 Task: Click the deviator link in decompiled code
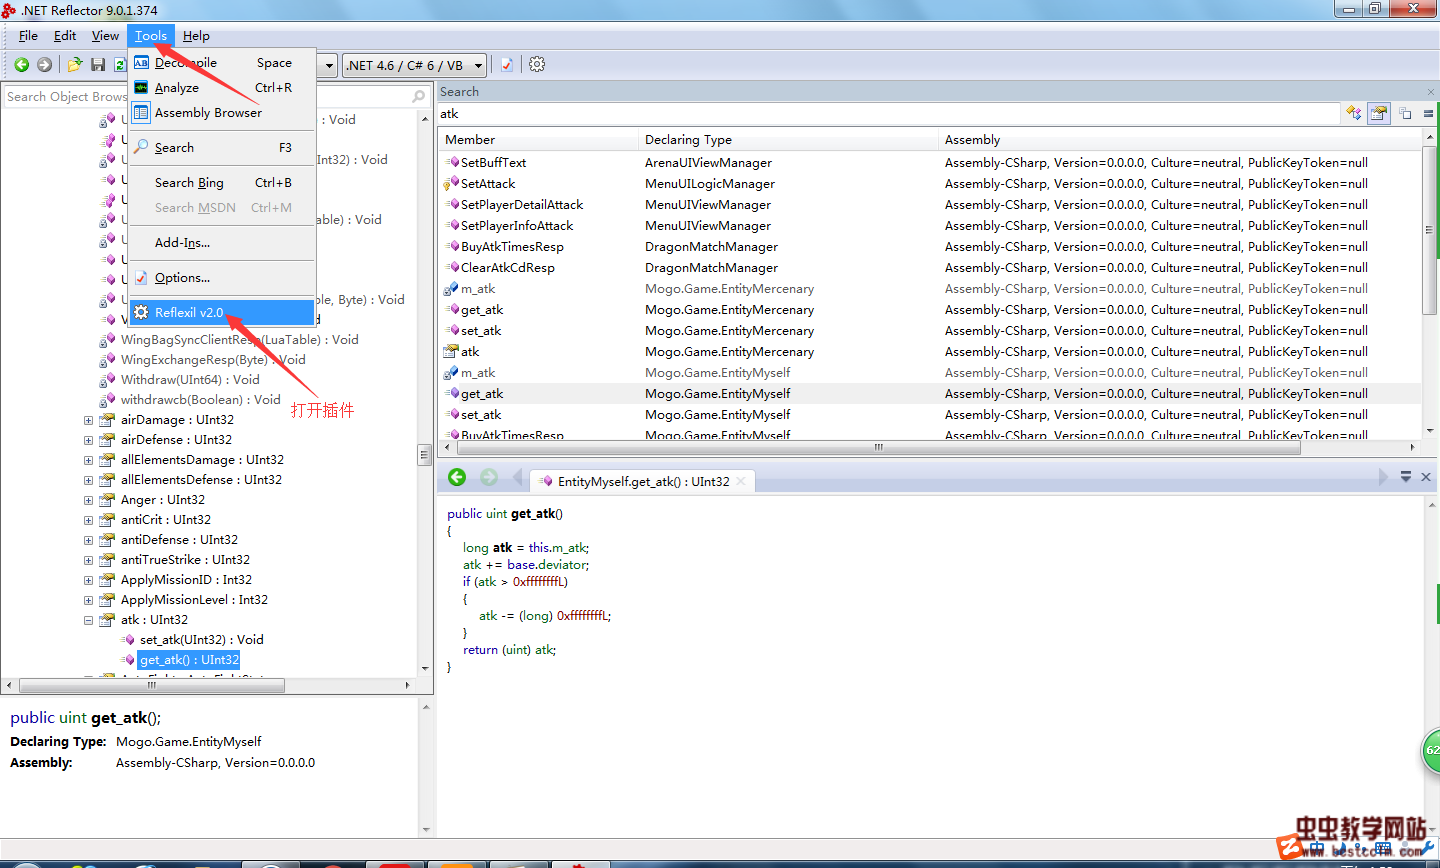(x=563, y=565)
